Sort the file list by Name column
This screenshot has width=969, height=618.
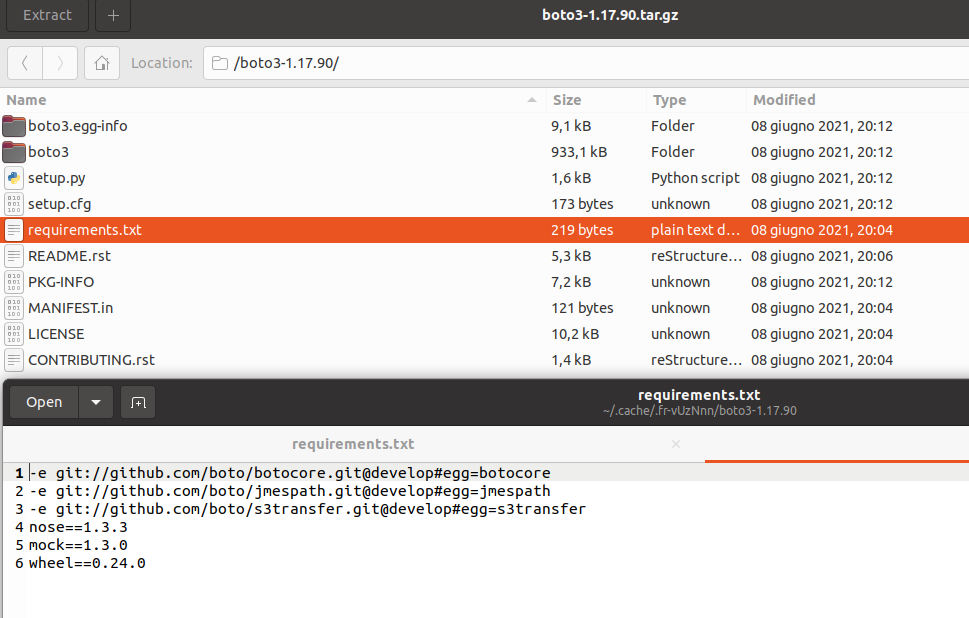[272, 100]
